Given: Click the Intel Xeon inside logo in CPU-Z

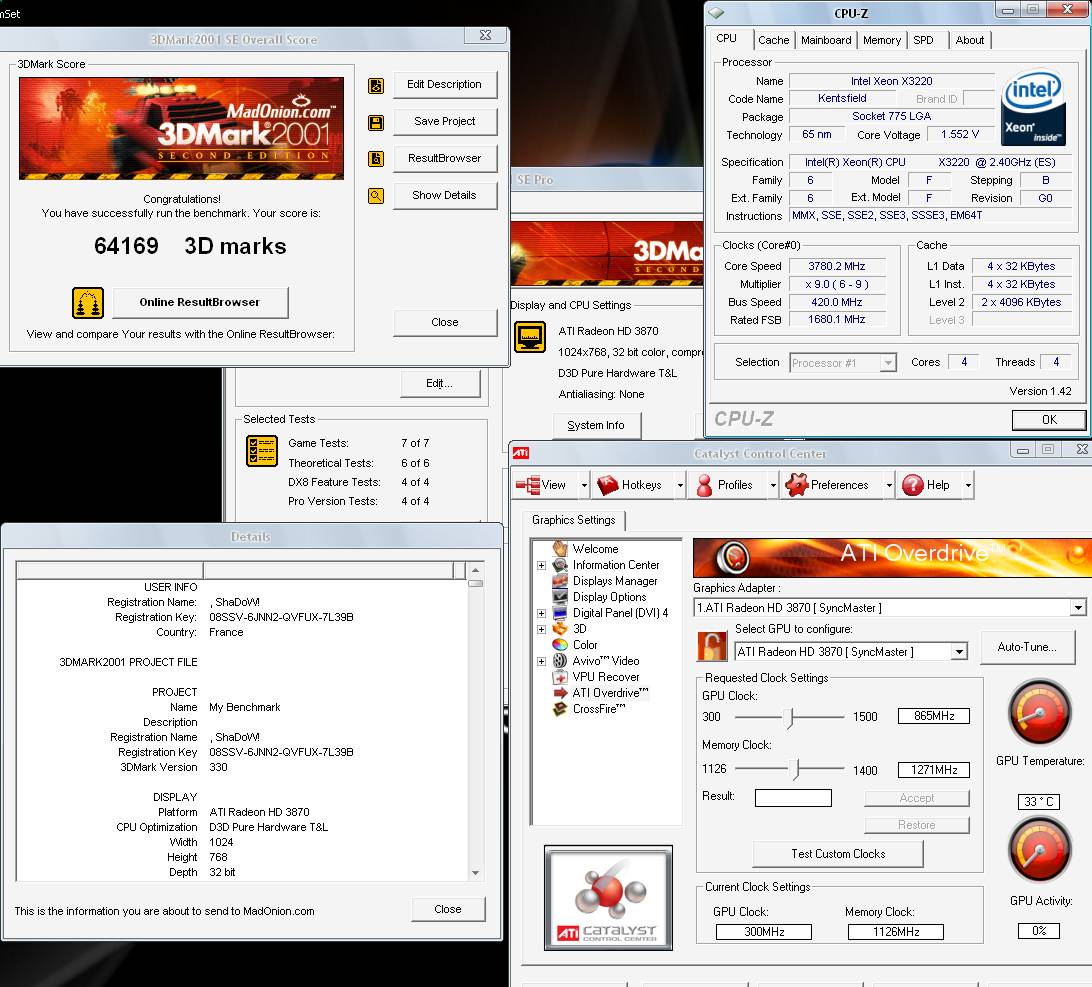Looking at the screenshot, I should 1034,107.
